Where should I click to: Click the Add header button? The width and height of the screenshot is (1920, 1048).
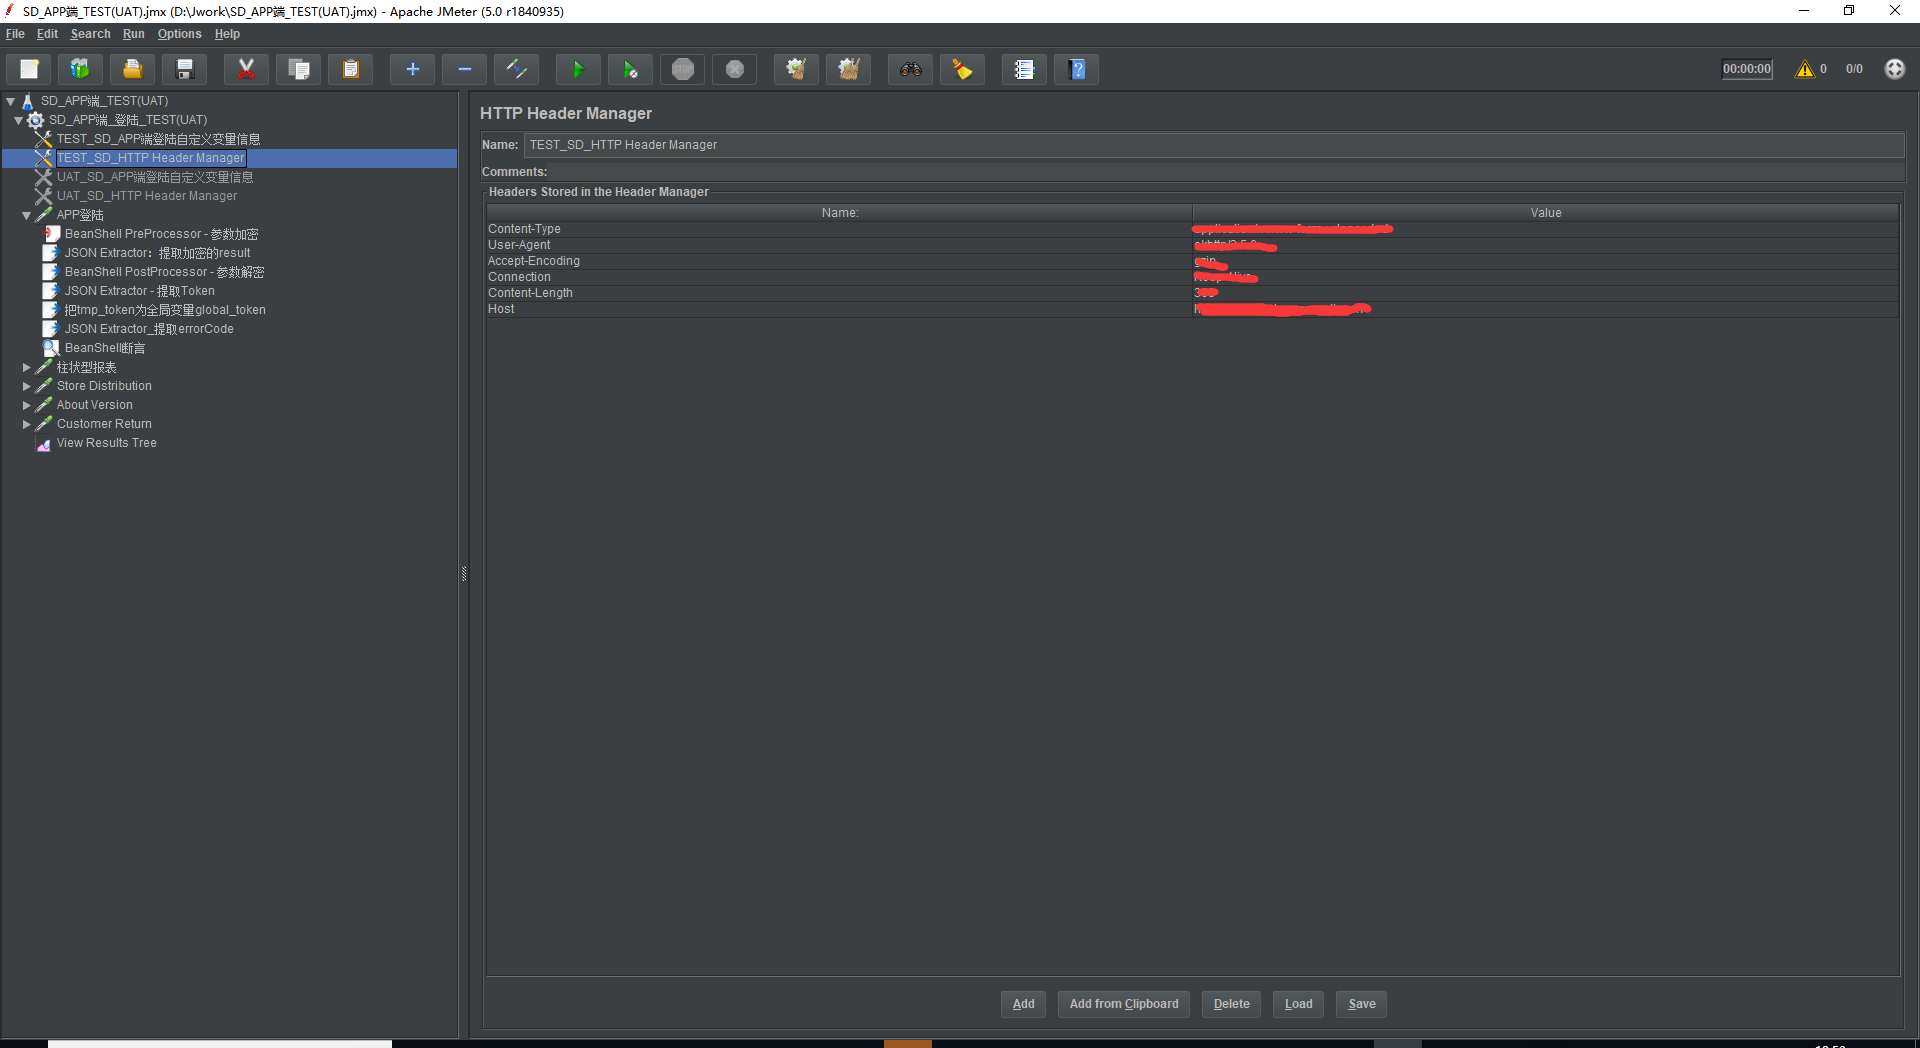coord(1023,1004)
